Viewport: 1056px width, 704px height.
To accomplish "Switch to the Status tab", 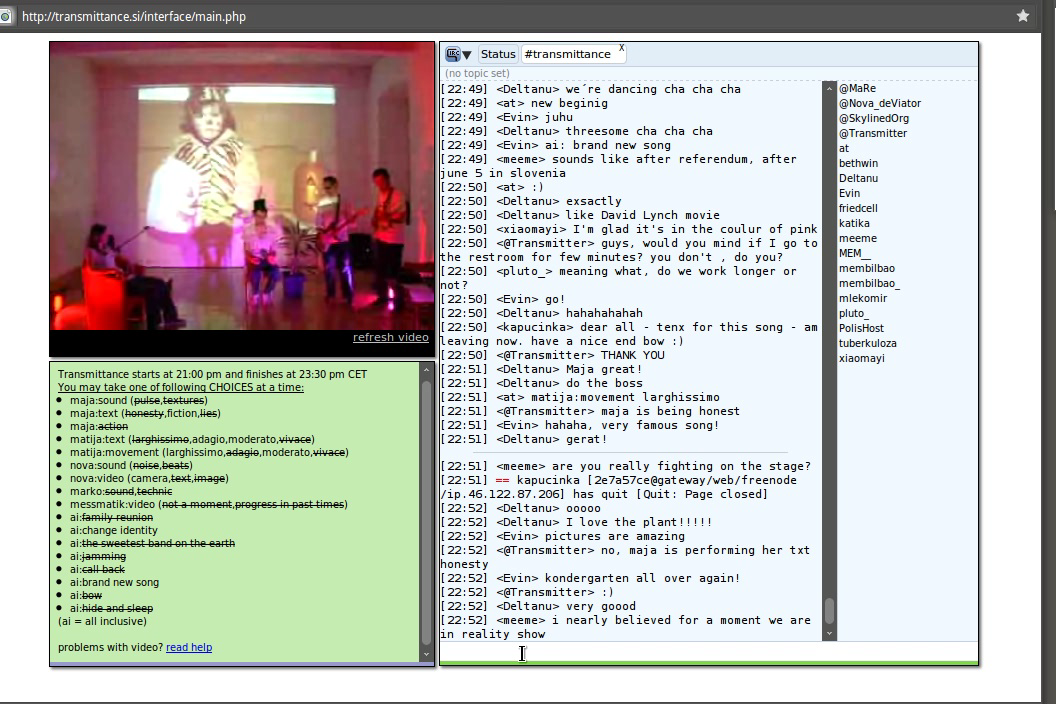I will [x=497, y=54].
